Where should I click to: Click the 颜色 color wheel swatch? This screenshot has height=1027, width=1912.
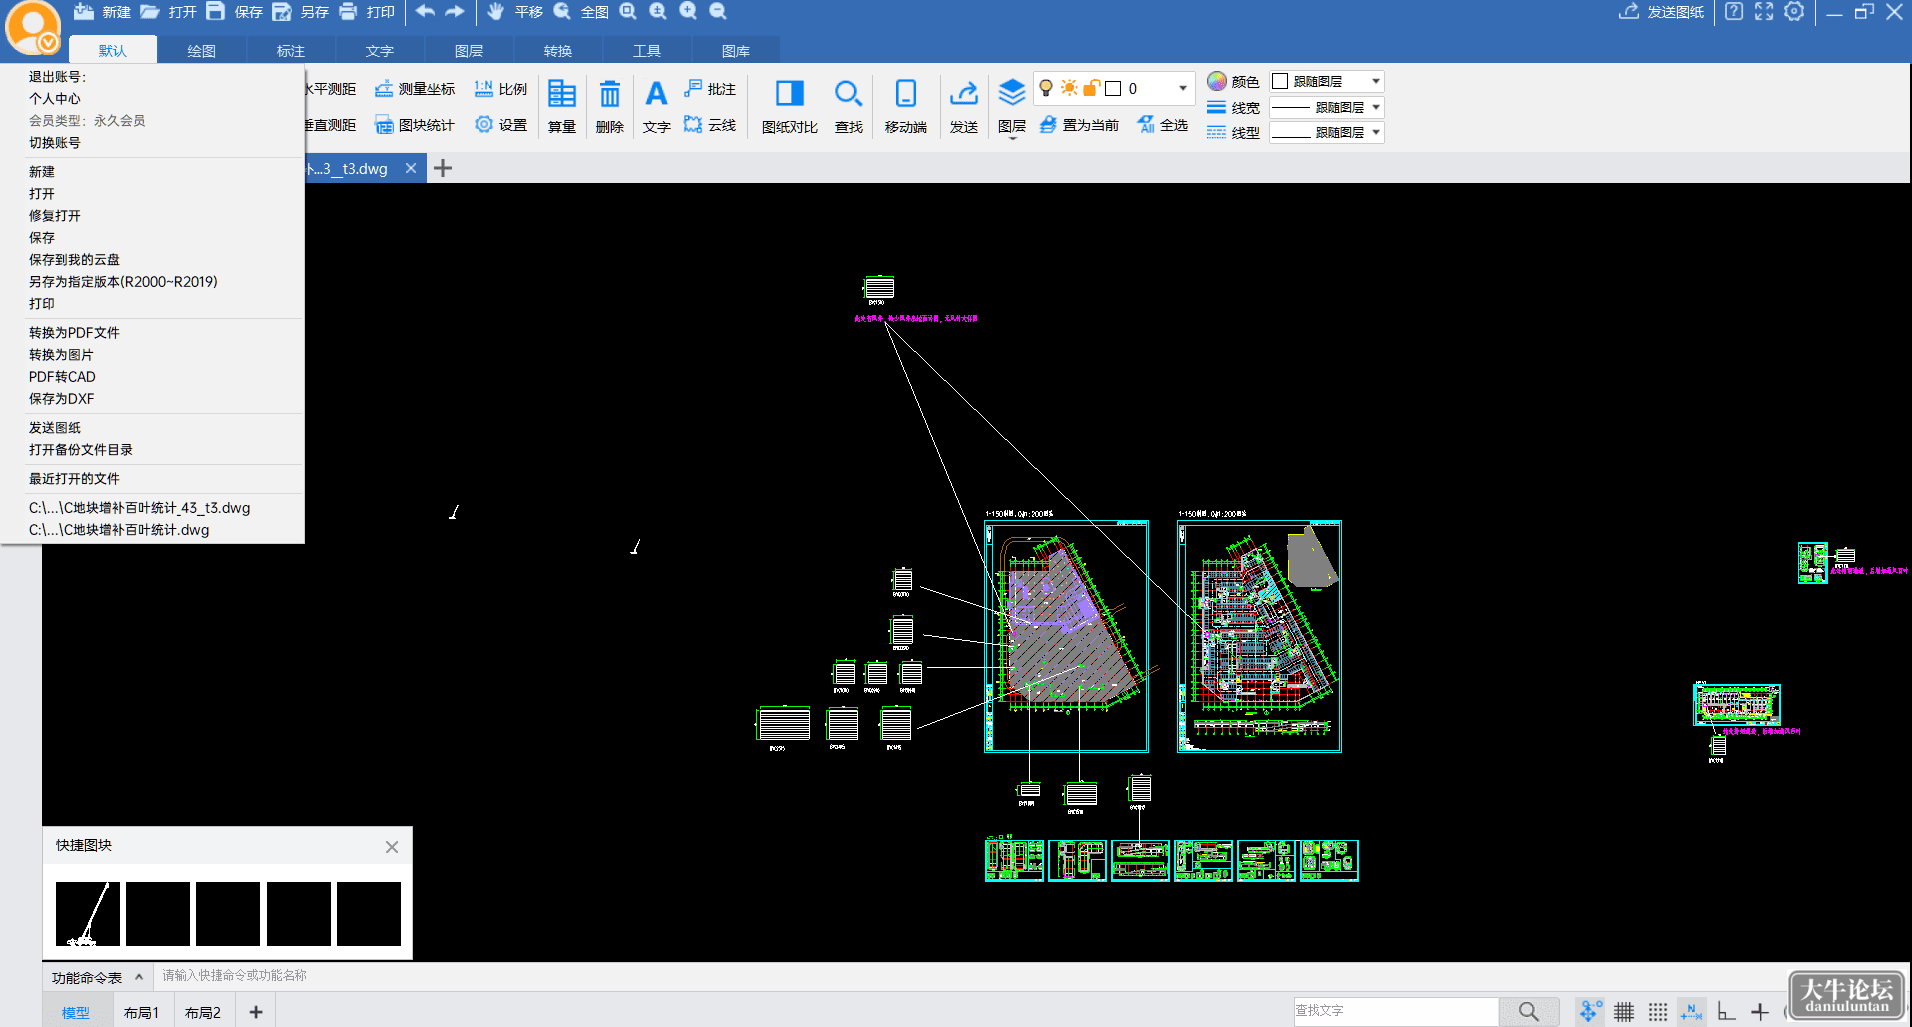point(1217,81)
